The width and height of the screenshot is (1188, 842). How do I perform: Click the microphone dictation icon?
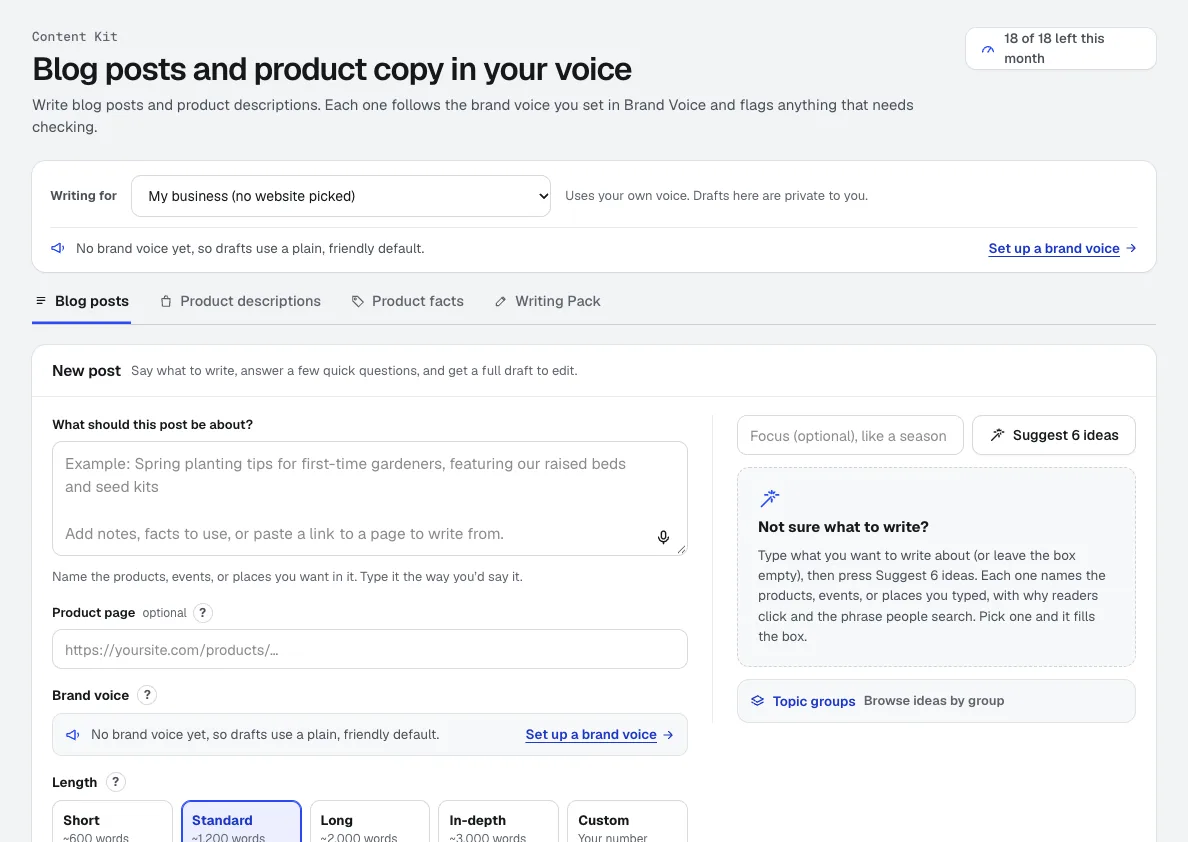coord(663,537)
